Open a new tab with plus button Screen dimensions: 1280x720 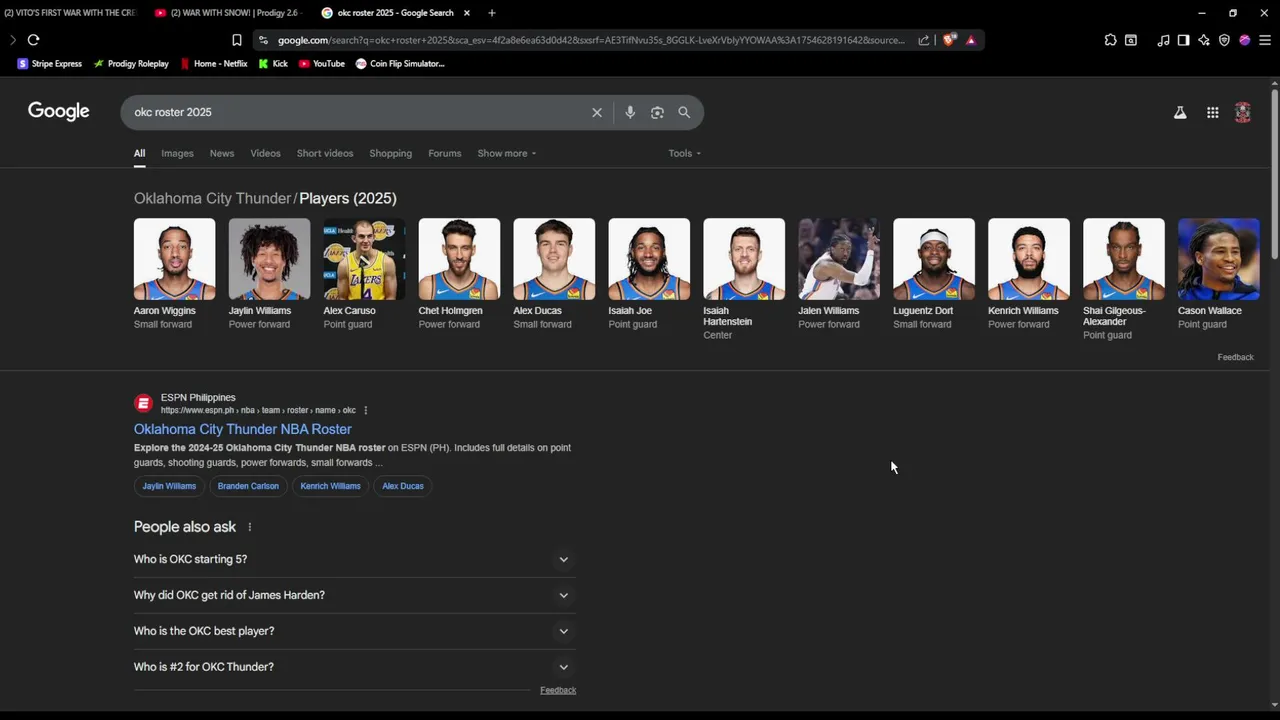point(491,13)
